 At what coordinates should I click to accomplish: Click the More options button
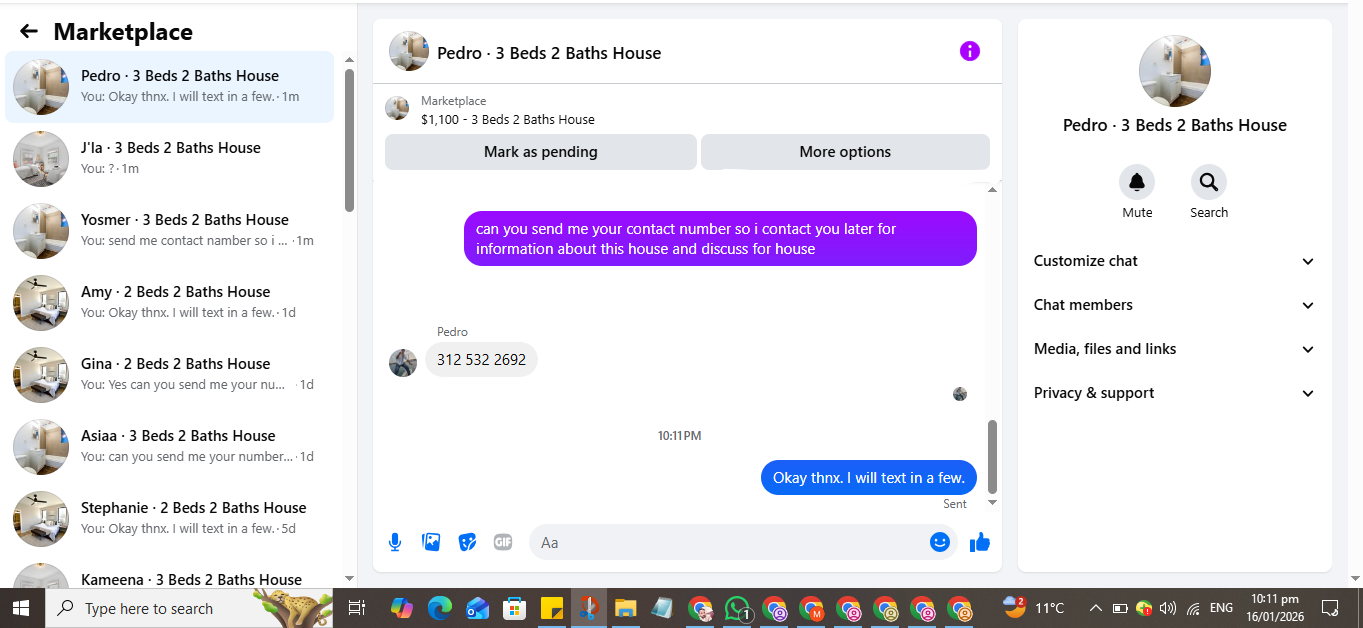pyautogui.click(x=845, y=152)
